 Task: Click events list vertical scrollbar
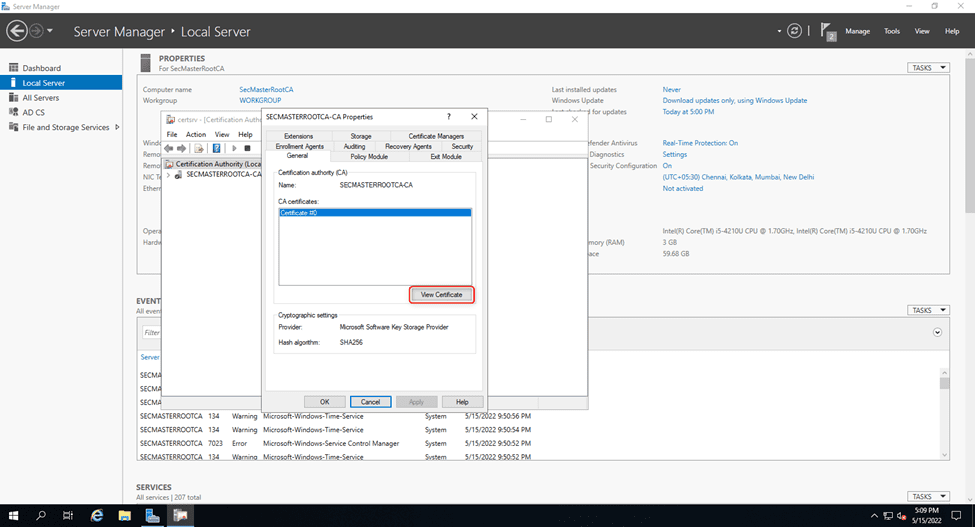pos(945,412)
